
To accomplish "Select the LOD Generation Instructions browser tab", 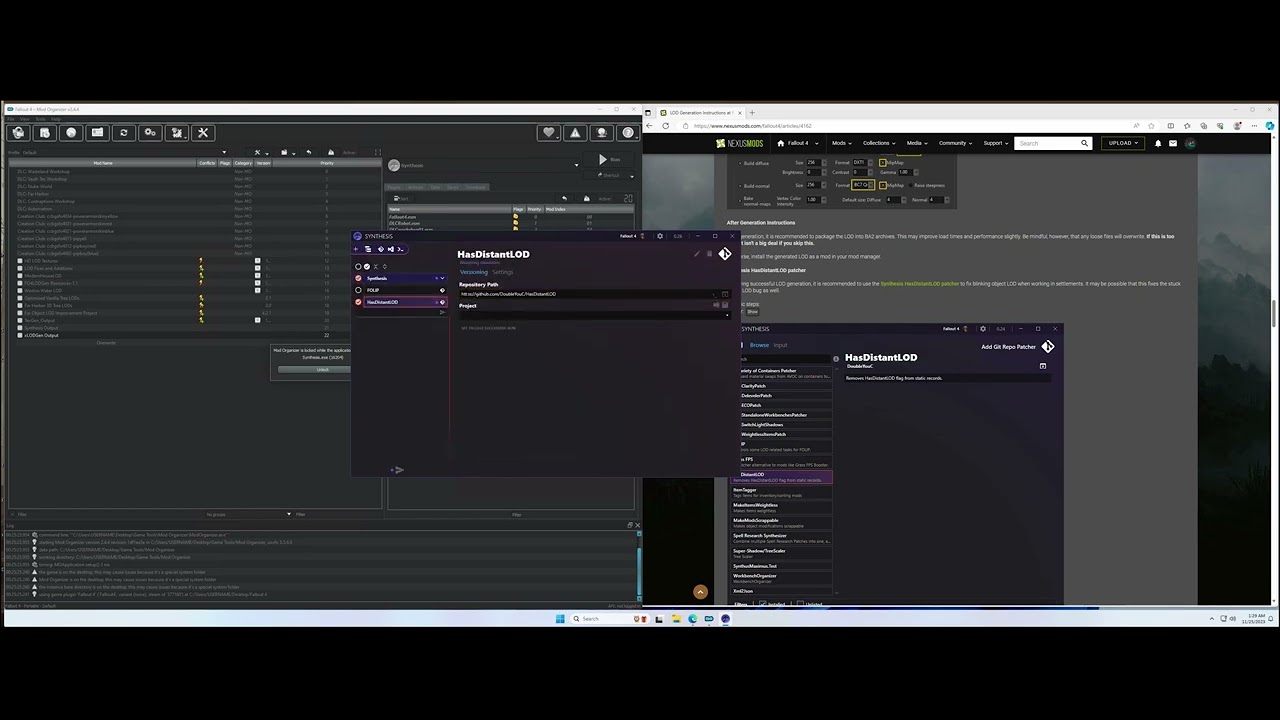I will 700,113.
